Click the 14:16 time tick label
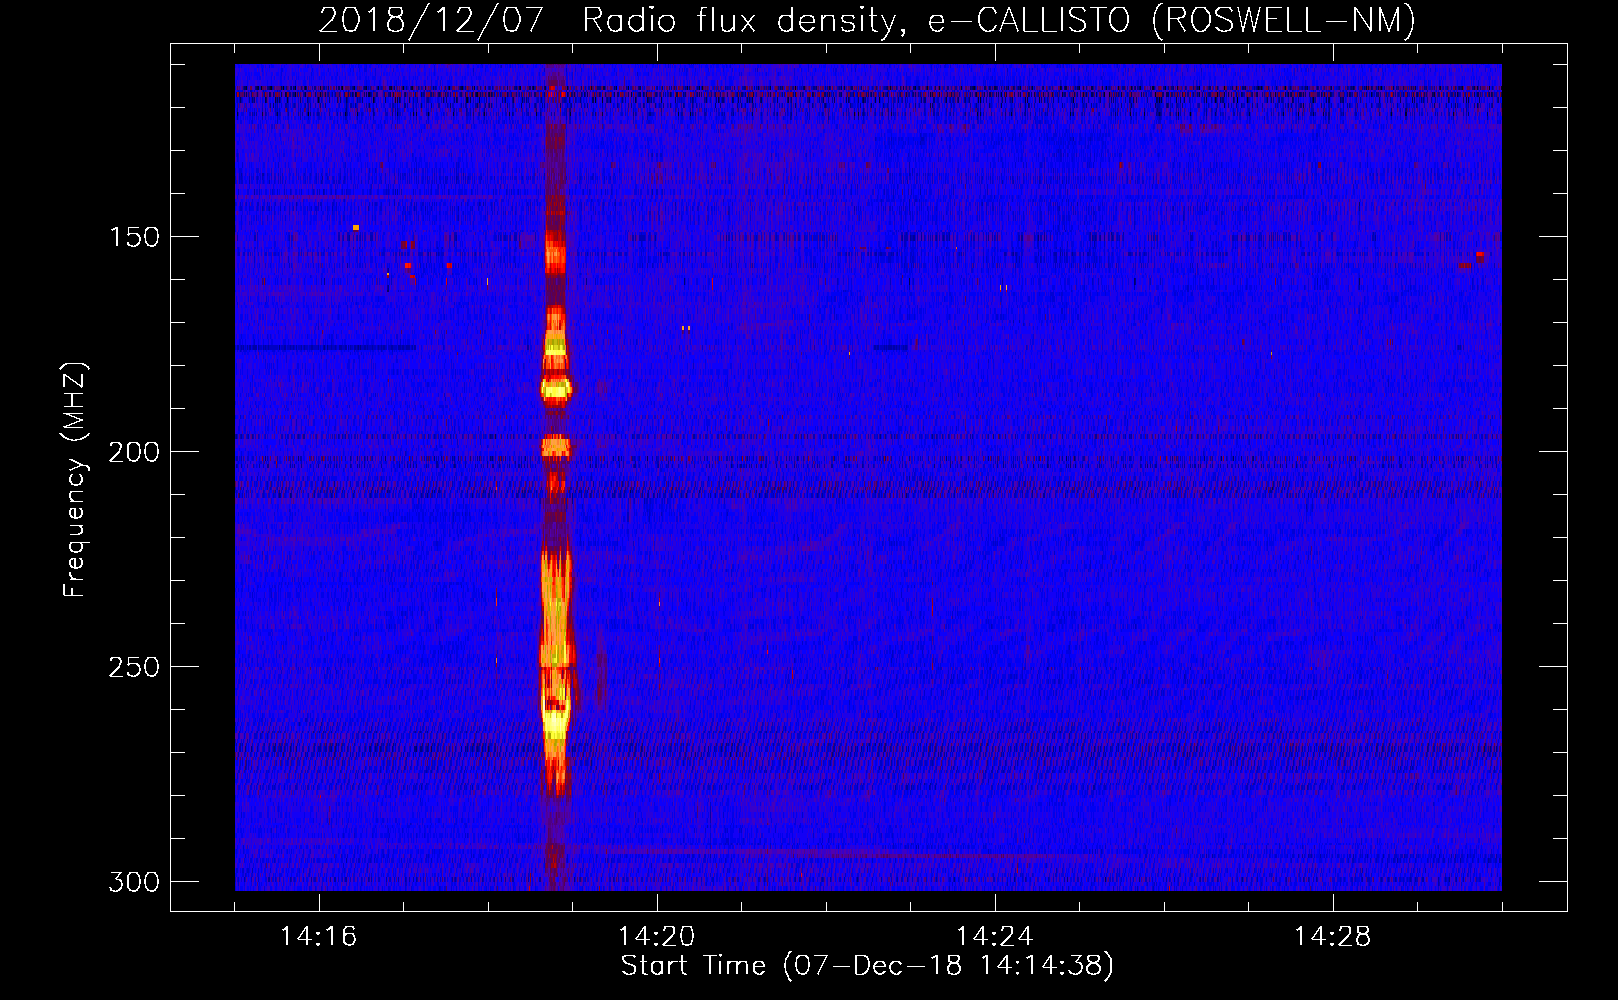This screenshot has height=1000, width=1618. pyautogui.click(x=319, y=937)
